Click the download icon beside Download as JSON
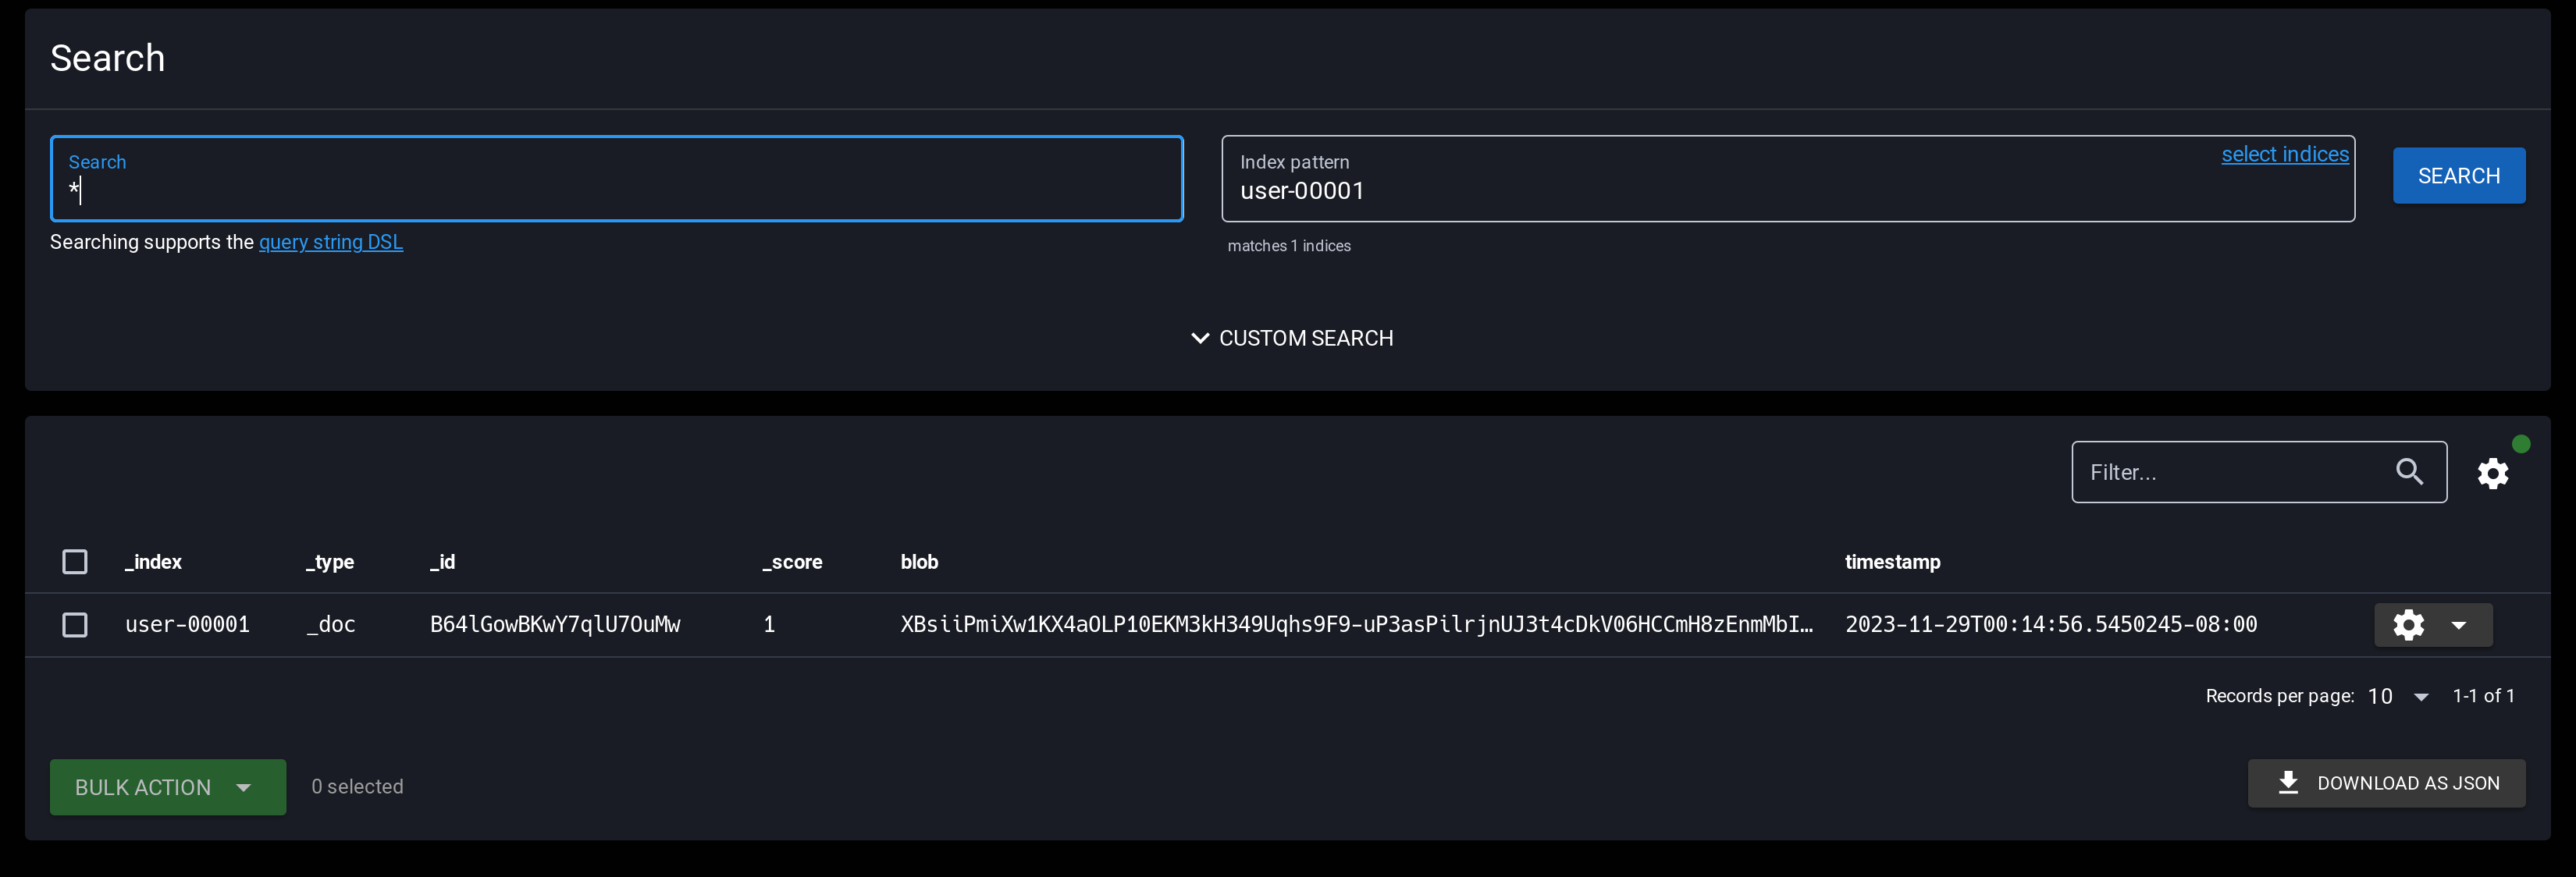Screen dimensions: 2576x877 coord(2287,783)
